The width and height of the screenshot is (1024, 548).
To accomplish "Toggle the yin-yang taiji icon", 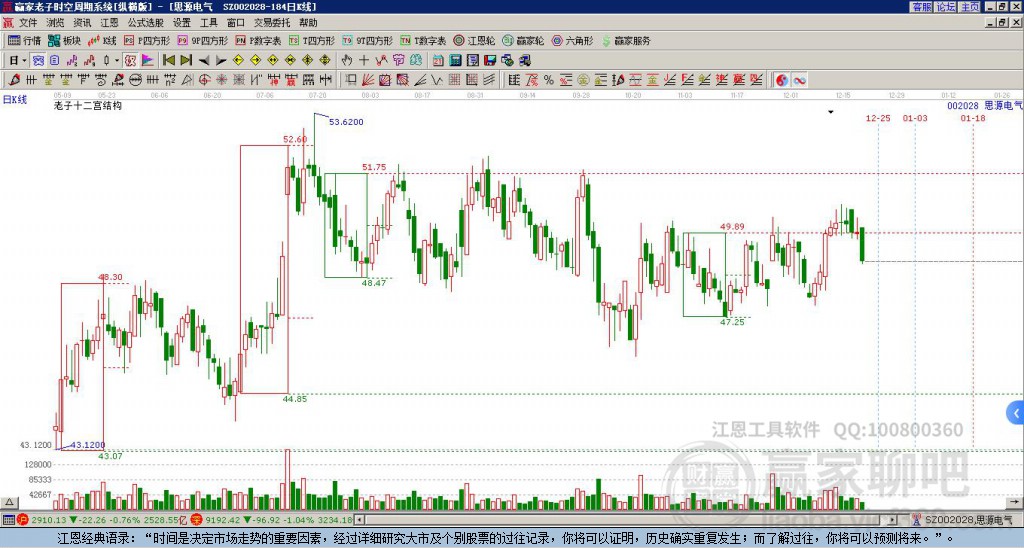I will tap(782, 80).
